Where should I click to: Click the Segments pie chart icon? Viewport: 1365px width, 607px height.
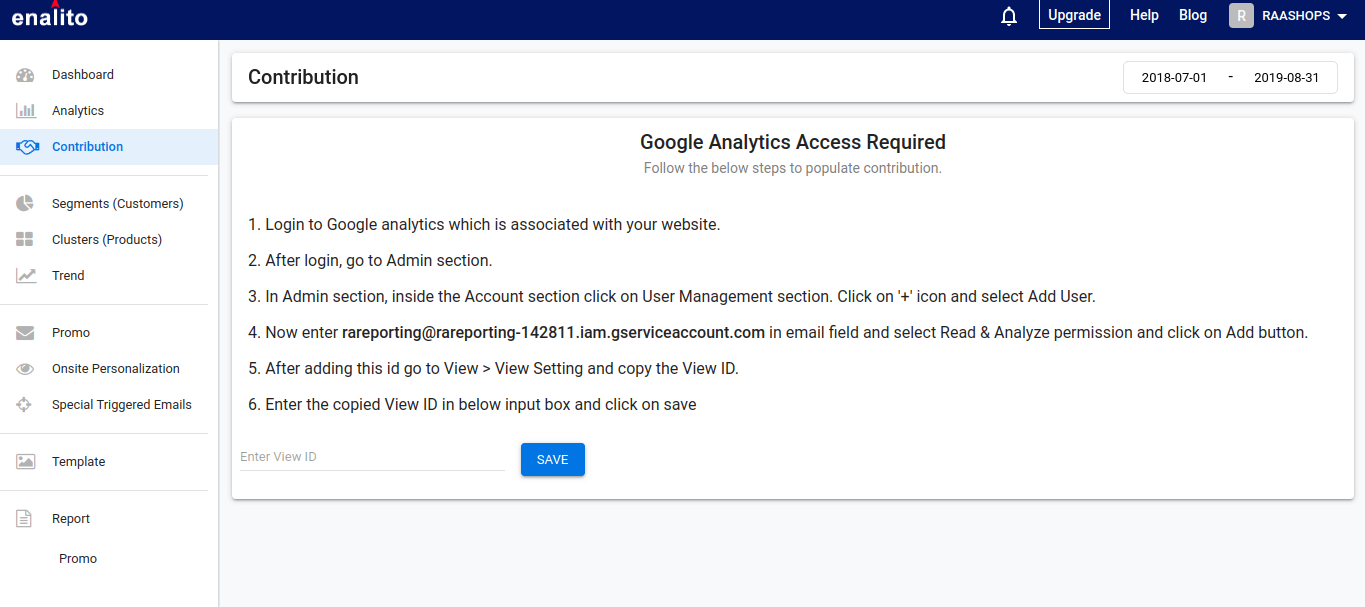pyautogui.click(x=26, y=204)
